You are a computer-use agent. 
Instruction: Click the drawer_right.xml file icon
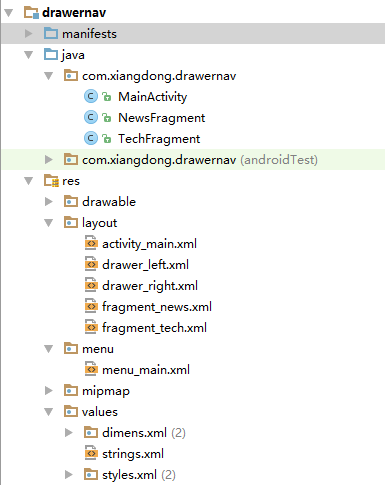point(91,285)
